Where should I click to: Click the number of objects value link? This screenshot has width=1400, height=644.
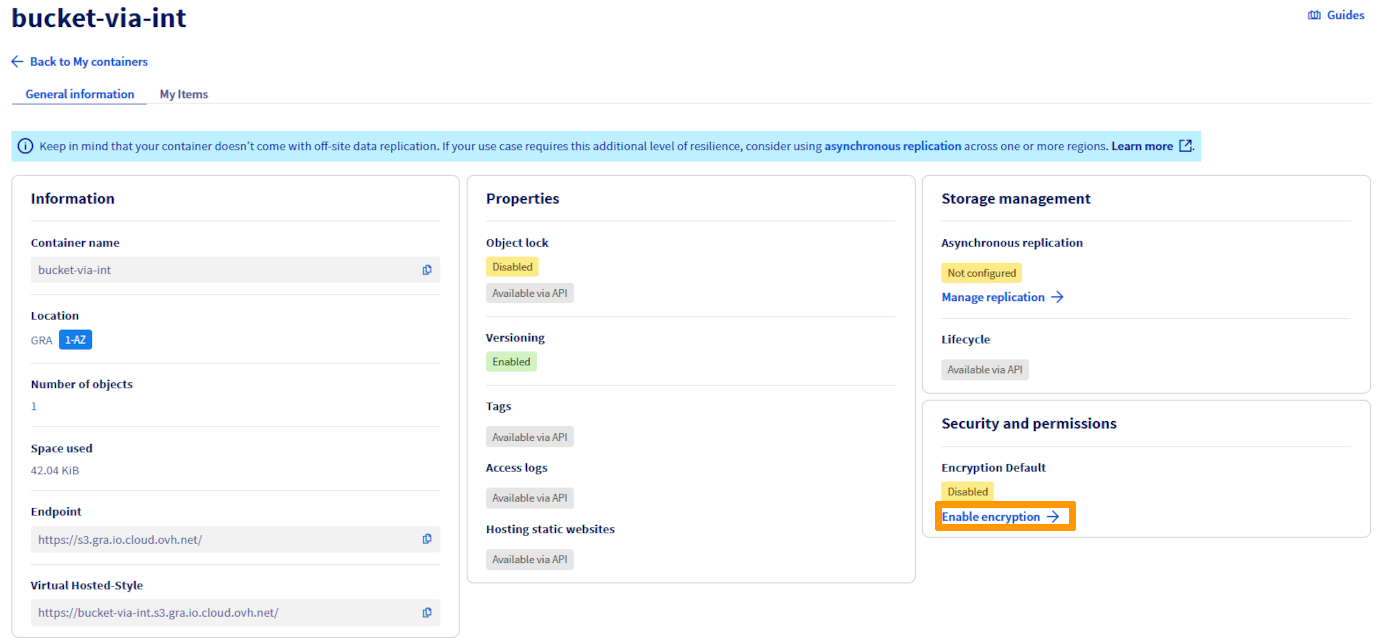click(x=33, y=406)
